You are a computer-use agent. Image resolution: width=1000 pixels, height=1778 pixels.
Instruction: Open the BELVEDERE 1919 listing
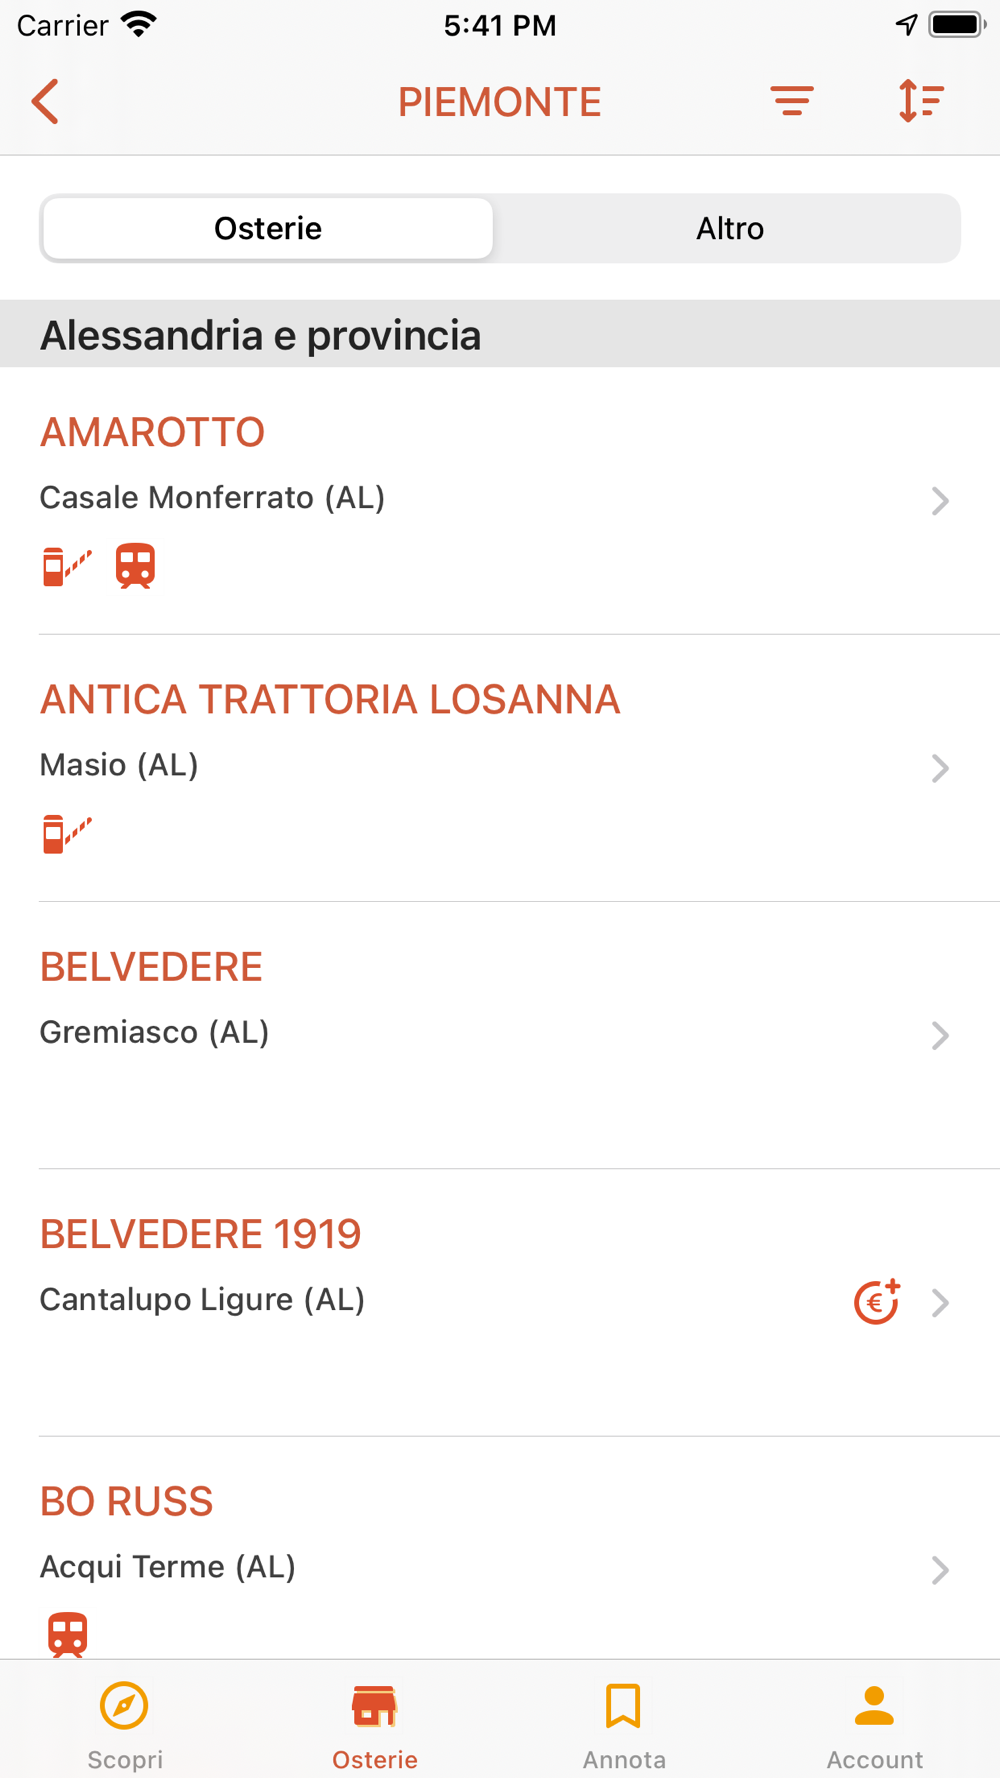200,1234
